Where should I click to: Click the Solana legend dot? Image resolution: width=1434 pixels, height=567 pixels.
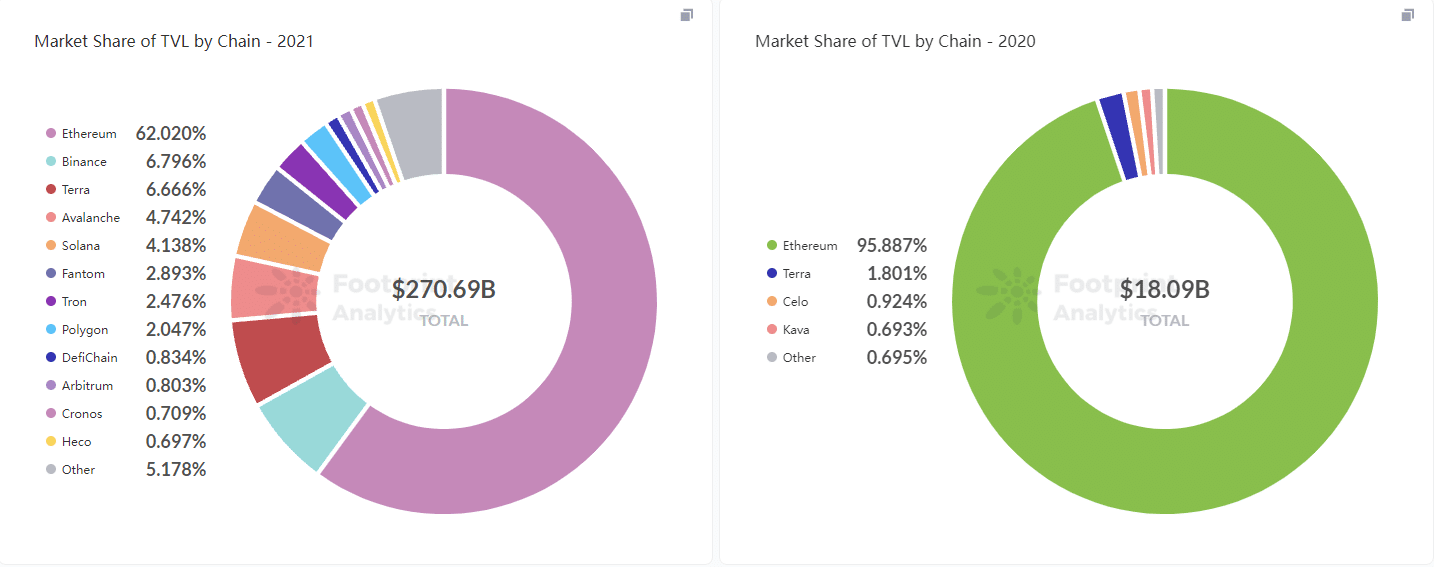[x=51, y=246]
